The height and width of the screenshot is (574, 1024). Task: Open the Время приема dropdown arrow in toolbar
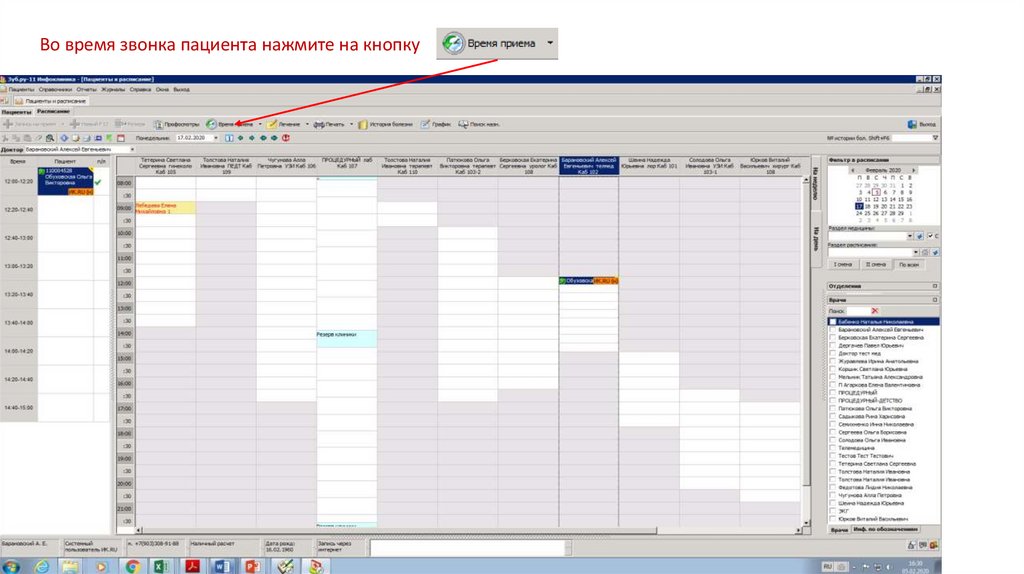coord(260,124)
